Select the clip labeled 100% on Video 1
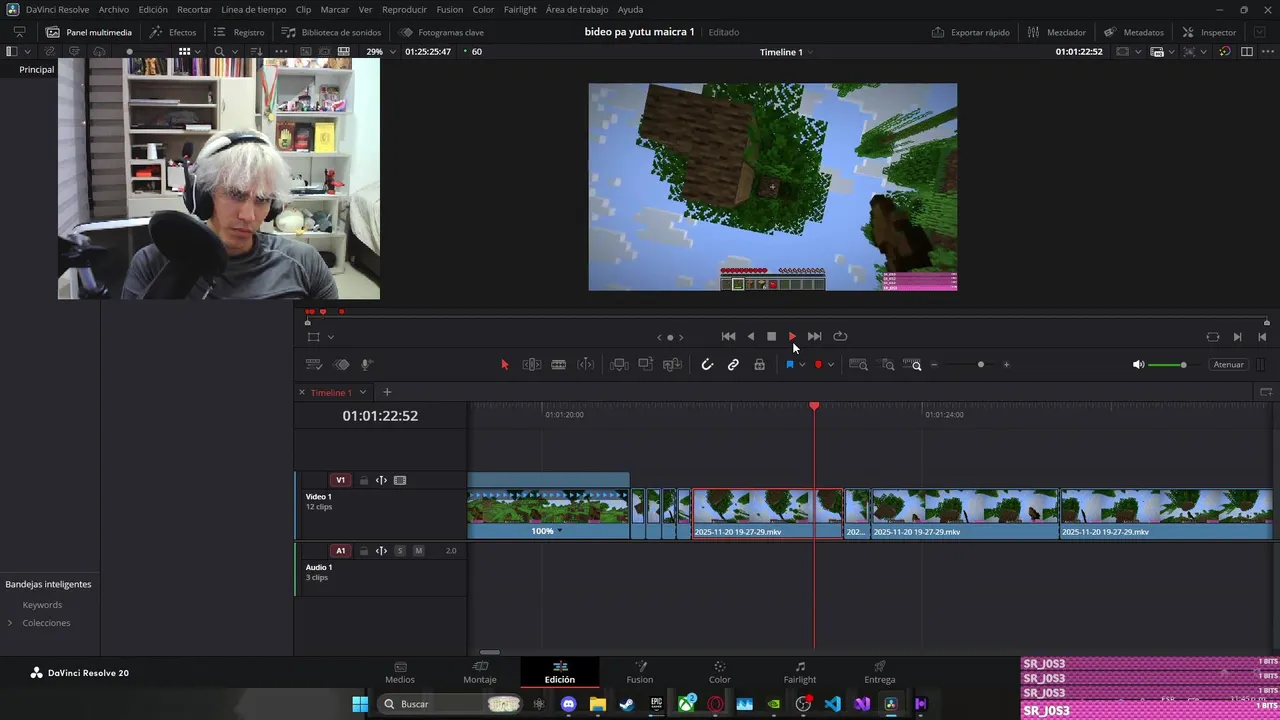The image size is (1280, 720). 548,513
